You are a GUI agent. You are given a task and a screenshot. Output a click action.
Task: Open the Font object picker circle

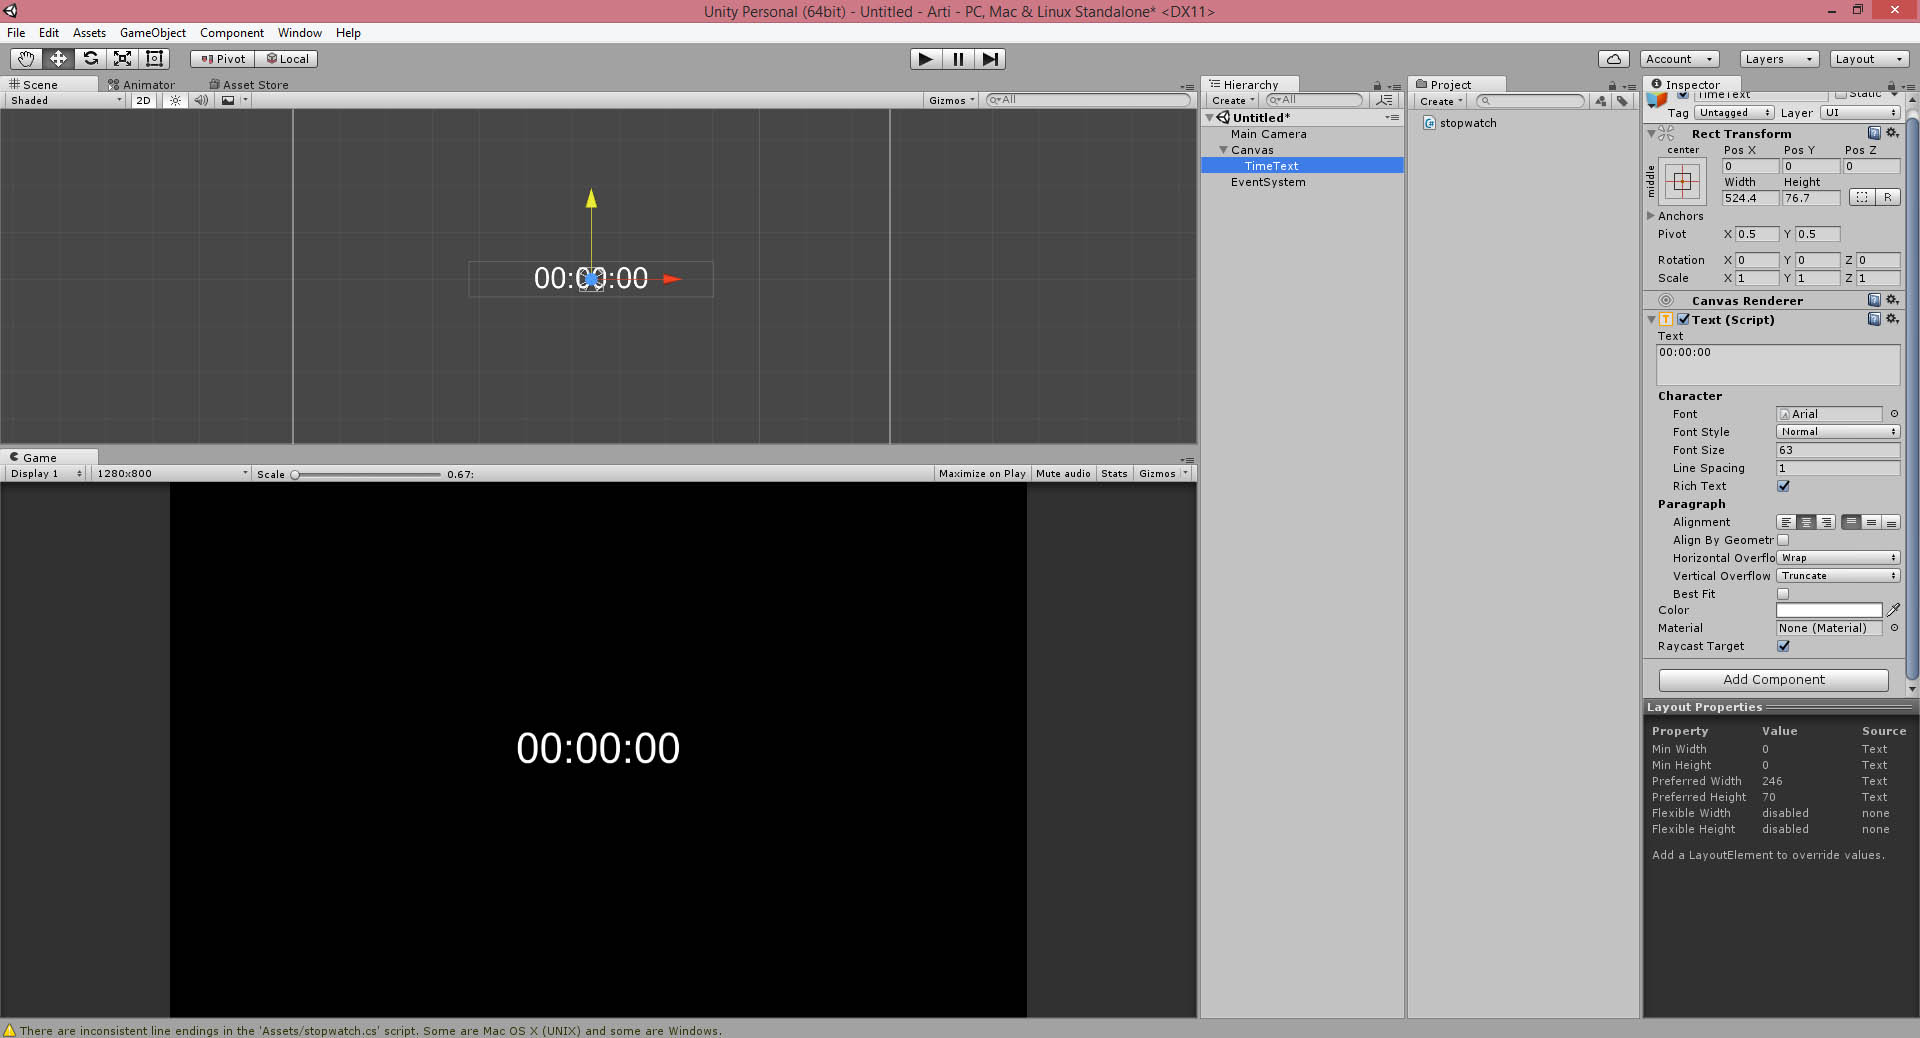coord(1894,414)
